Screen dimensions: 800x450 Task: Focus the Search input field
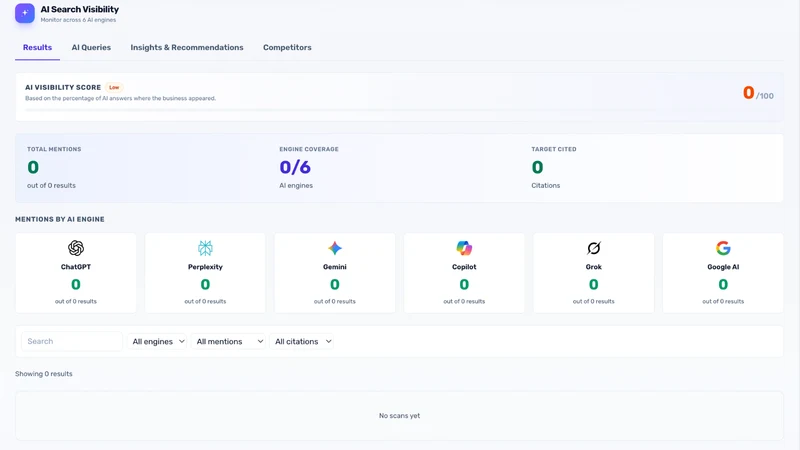(x=72, y=341)
